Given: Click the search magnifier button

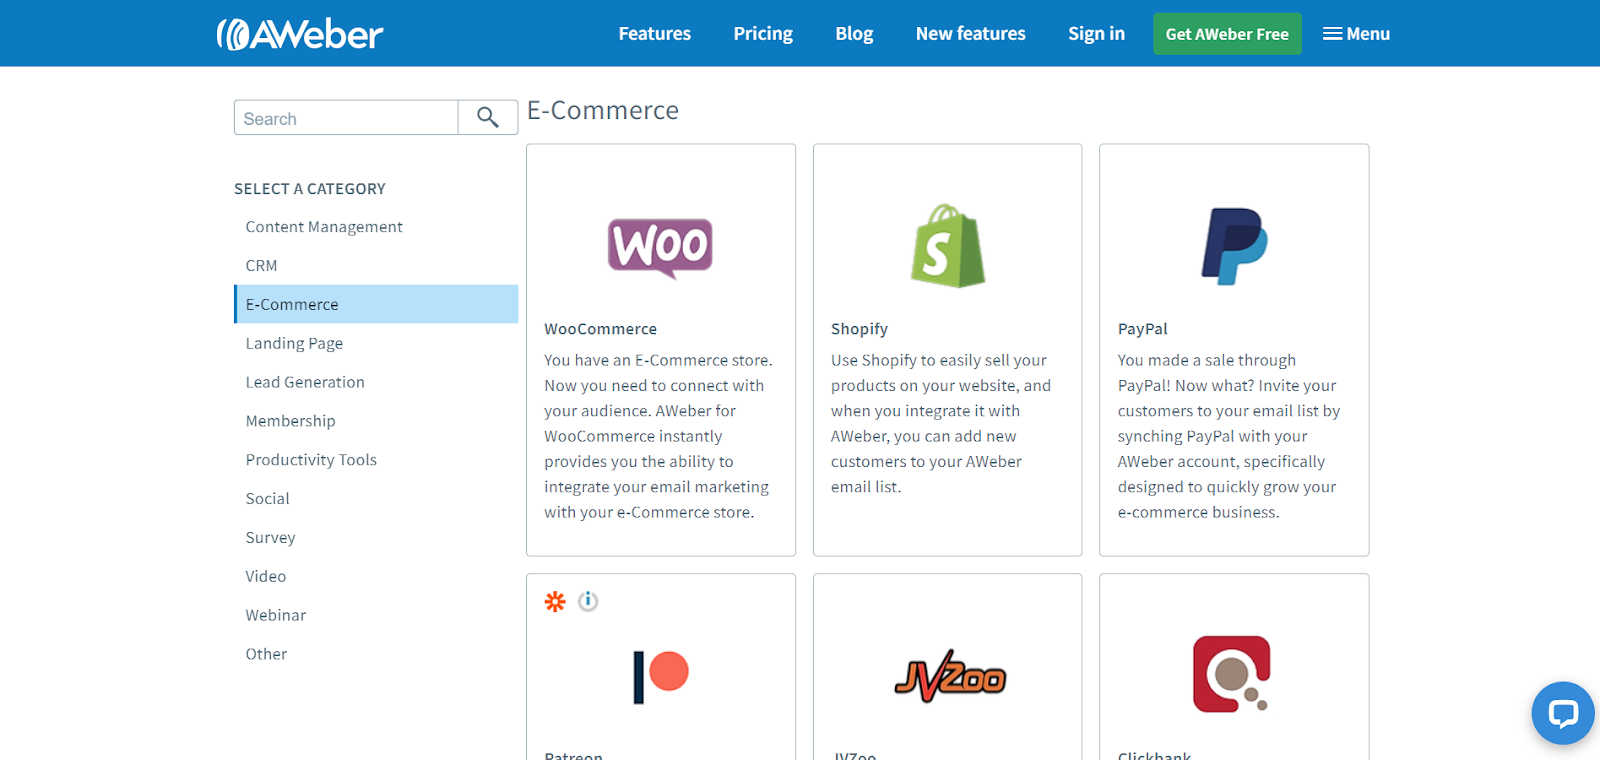Looking at the screenshot, I should pyautogui.click(x=488, y=117).
